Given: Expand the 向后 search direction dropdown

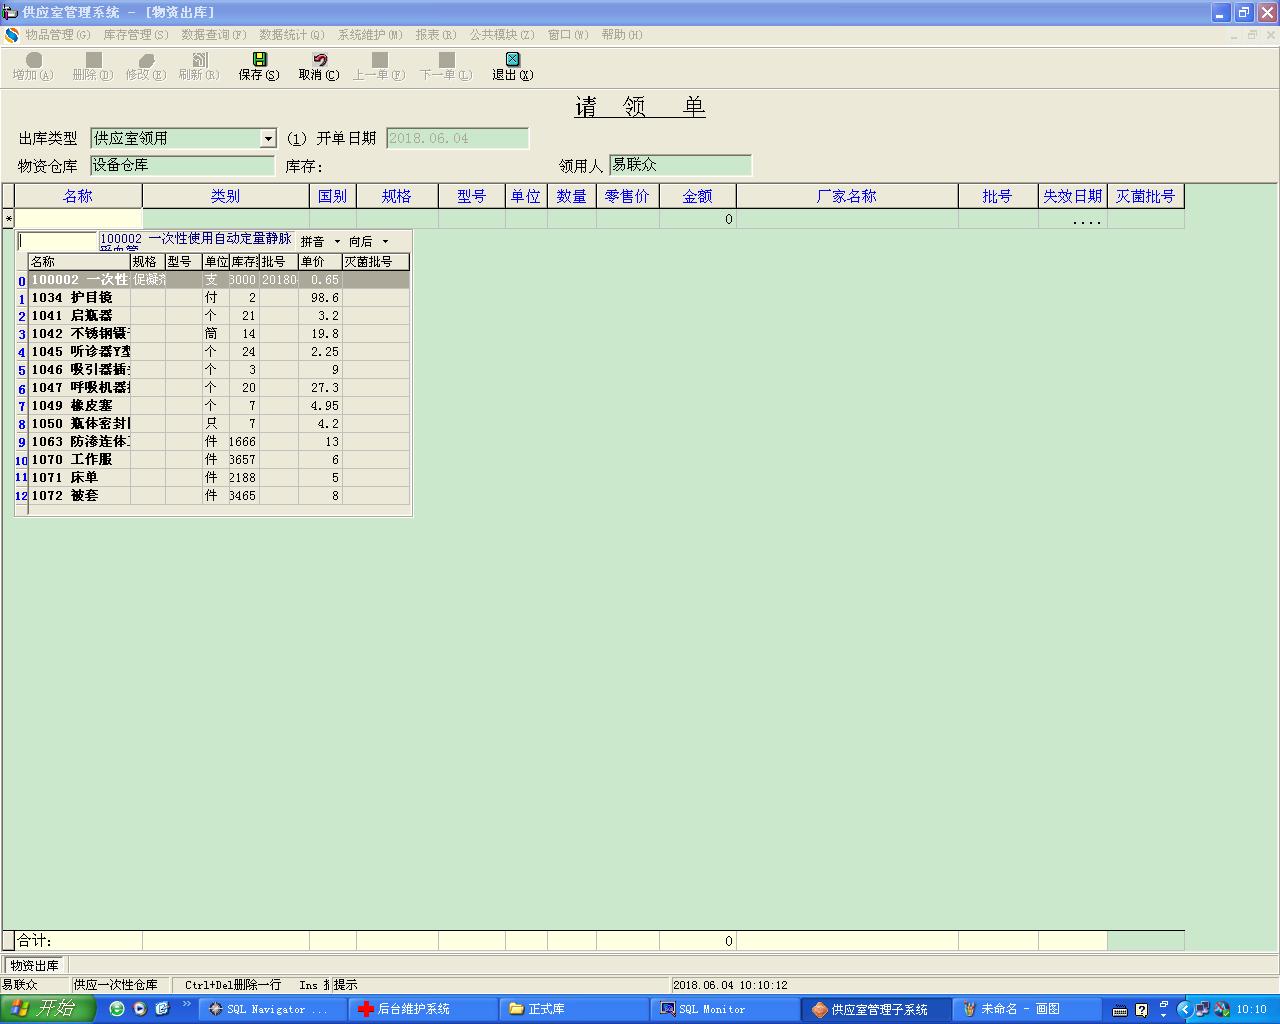Looking at the screenshot, I should 385,242.
